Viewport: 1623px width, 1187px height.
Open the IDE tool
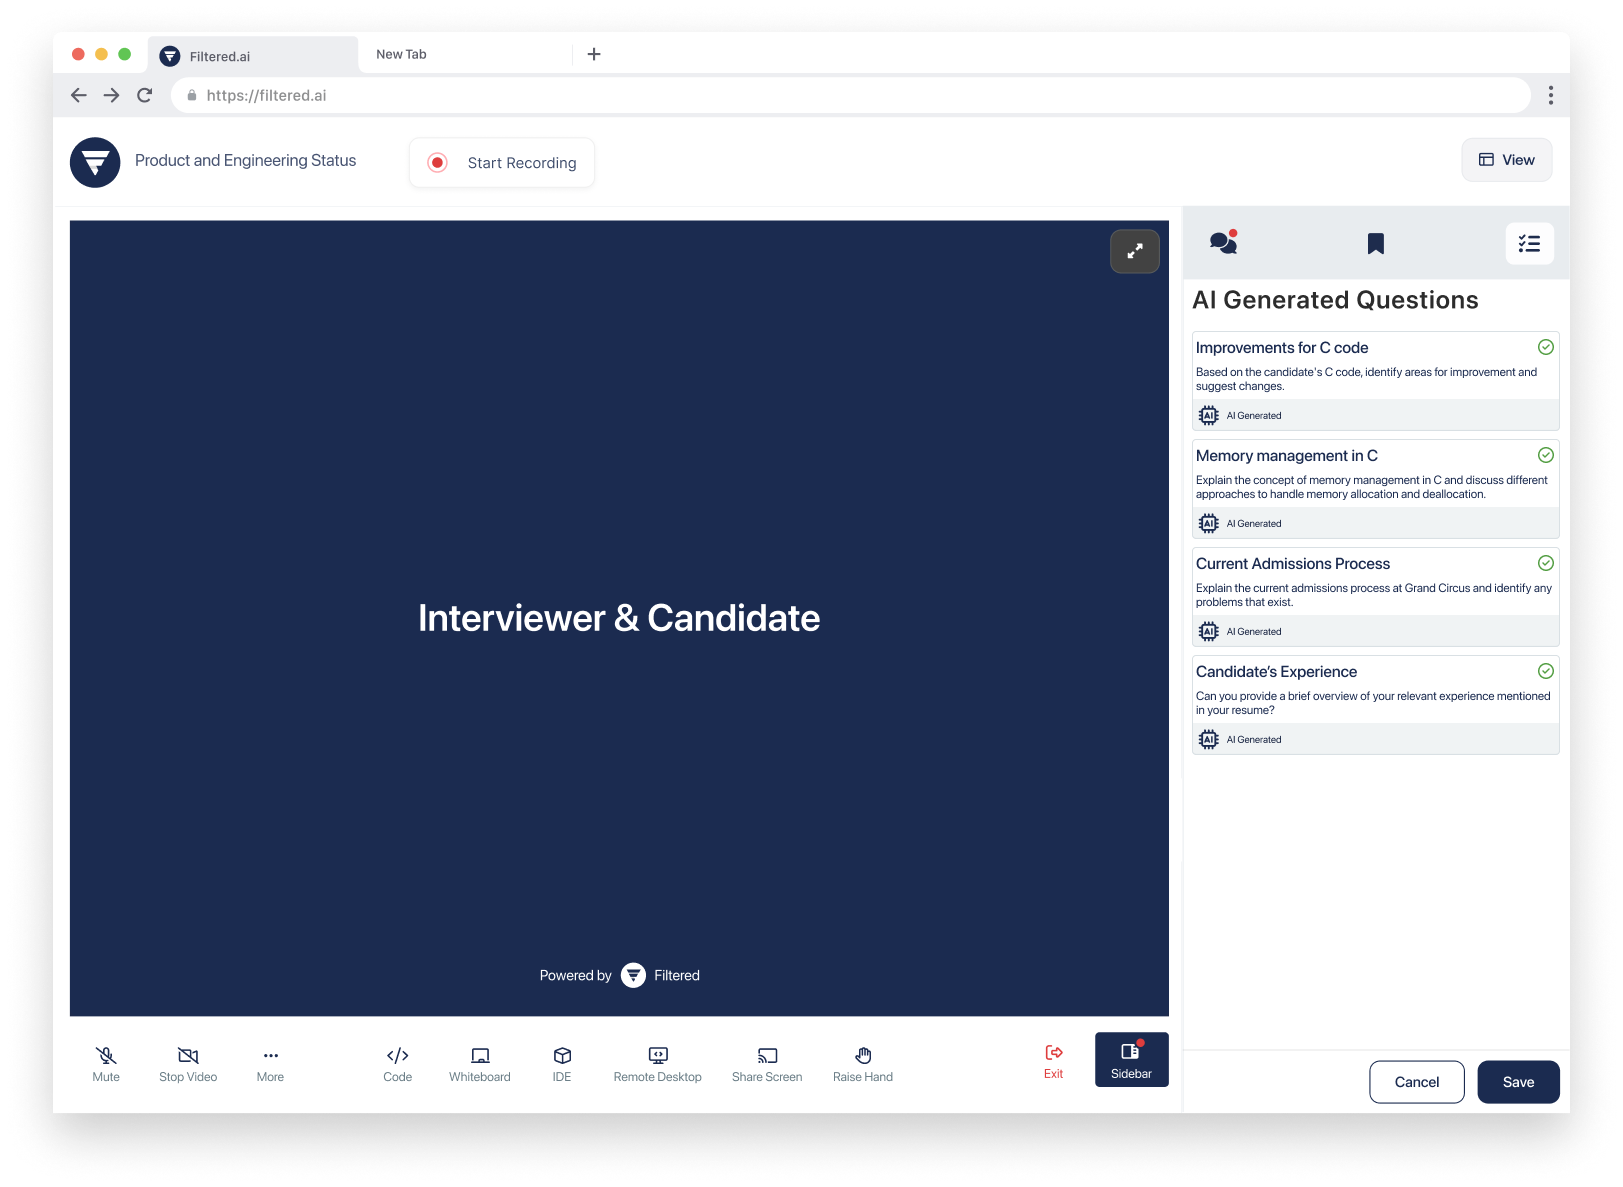coord(562,1063)
